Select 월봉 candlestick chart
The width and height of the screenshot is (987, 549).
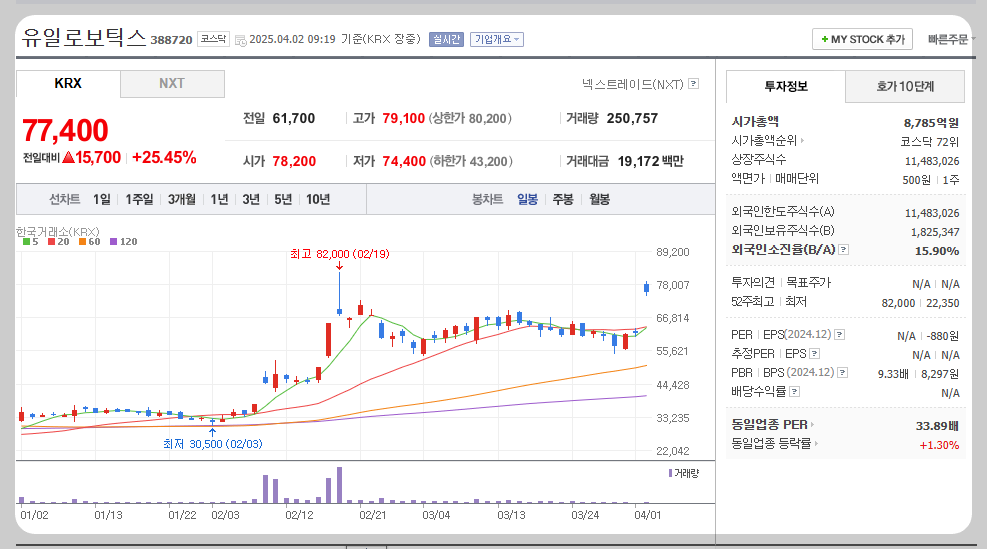click(x=599, y=200)
